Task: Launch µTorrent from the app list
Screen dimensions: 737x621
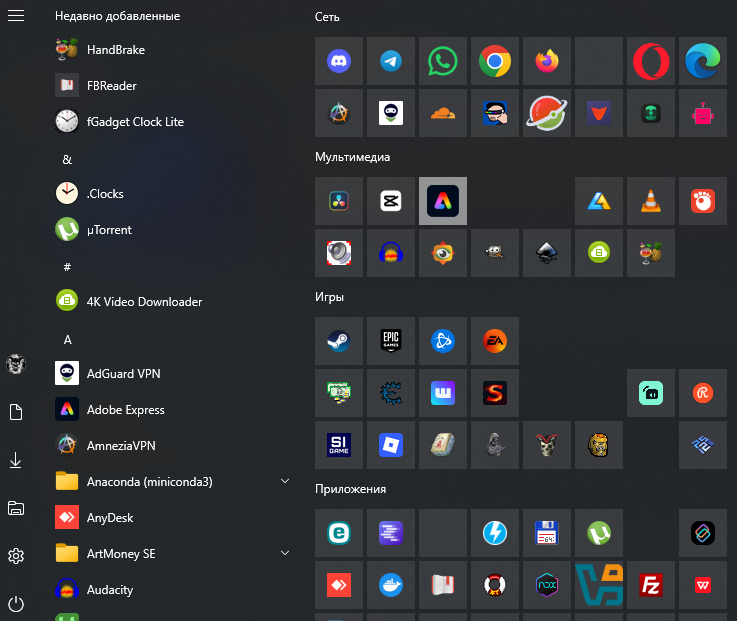Action: [172, 229]
